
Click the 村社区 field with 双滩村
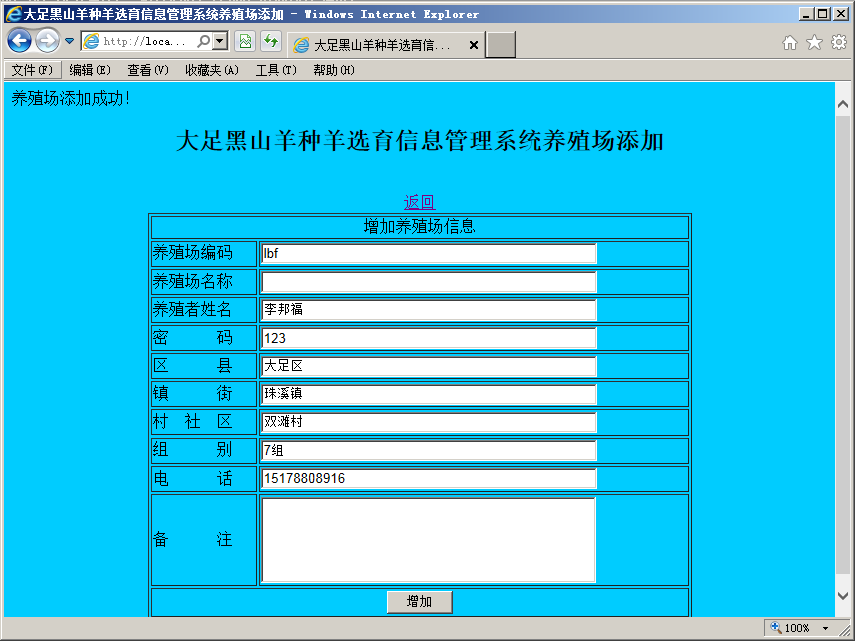429,422
